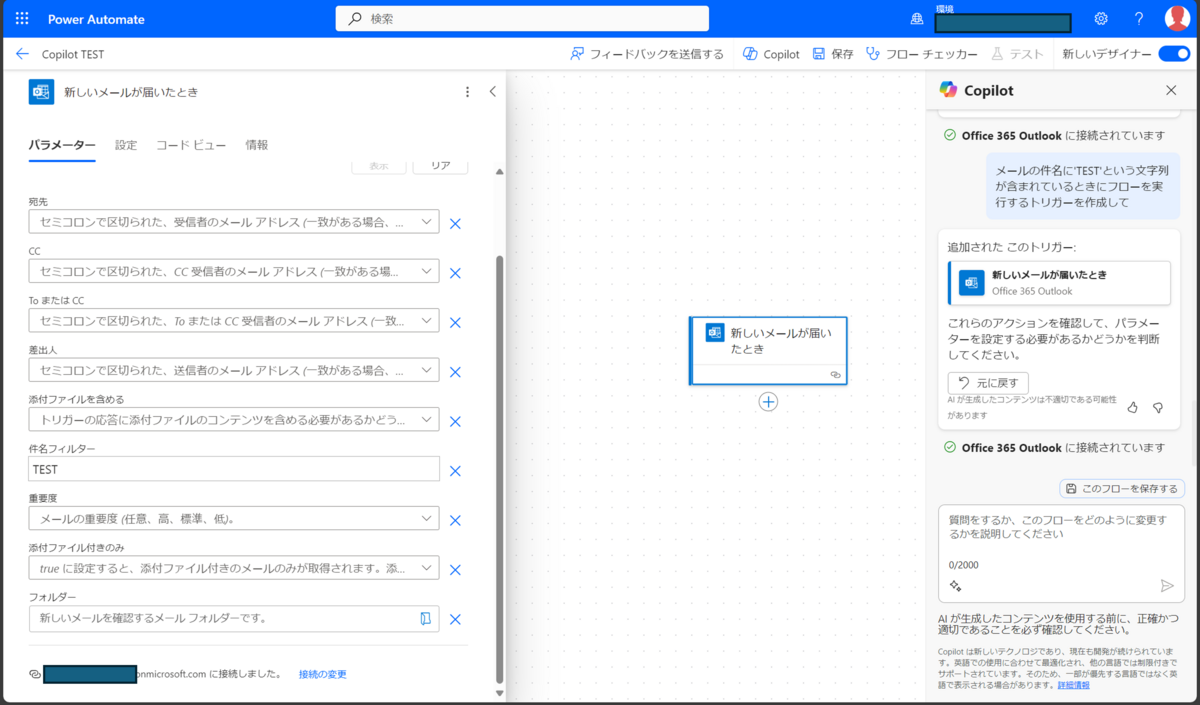The width and height of the screenshot is (1200, 705).
Task: Open the folder picker icon in フォルダー field
Action: coord(426,619)
